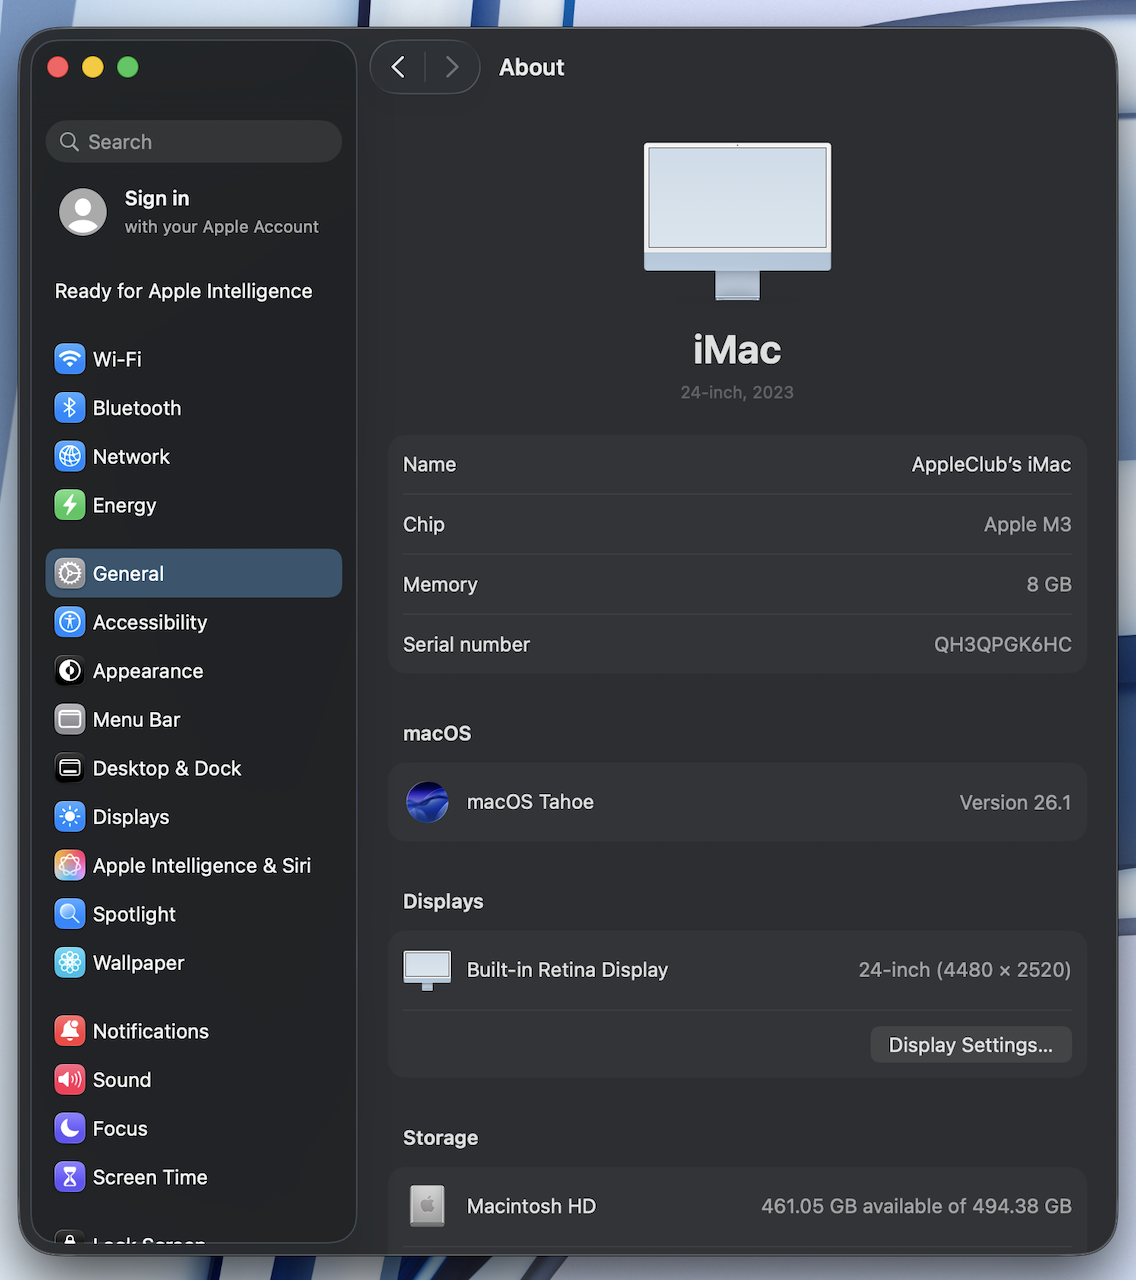Click the Search field in sidebar
The width and height of the screenshot is (1136, 1280).
click(194, 142)
